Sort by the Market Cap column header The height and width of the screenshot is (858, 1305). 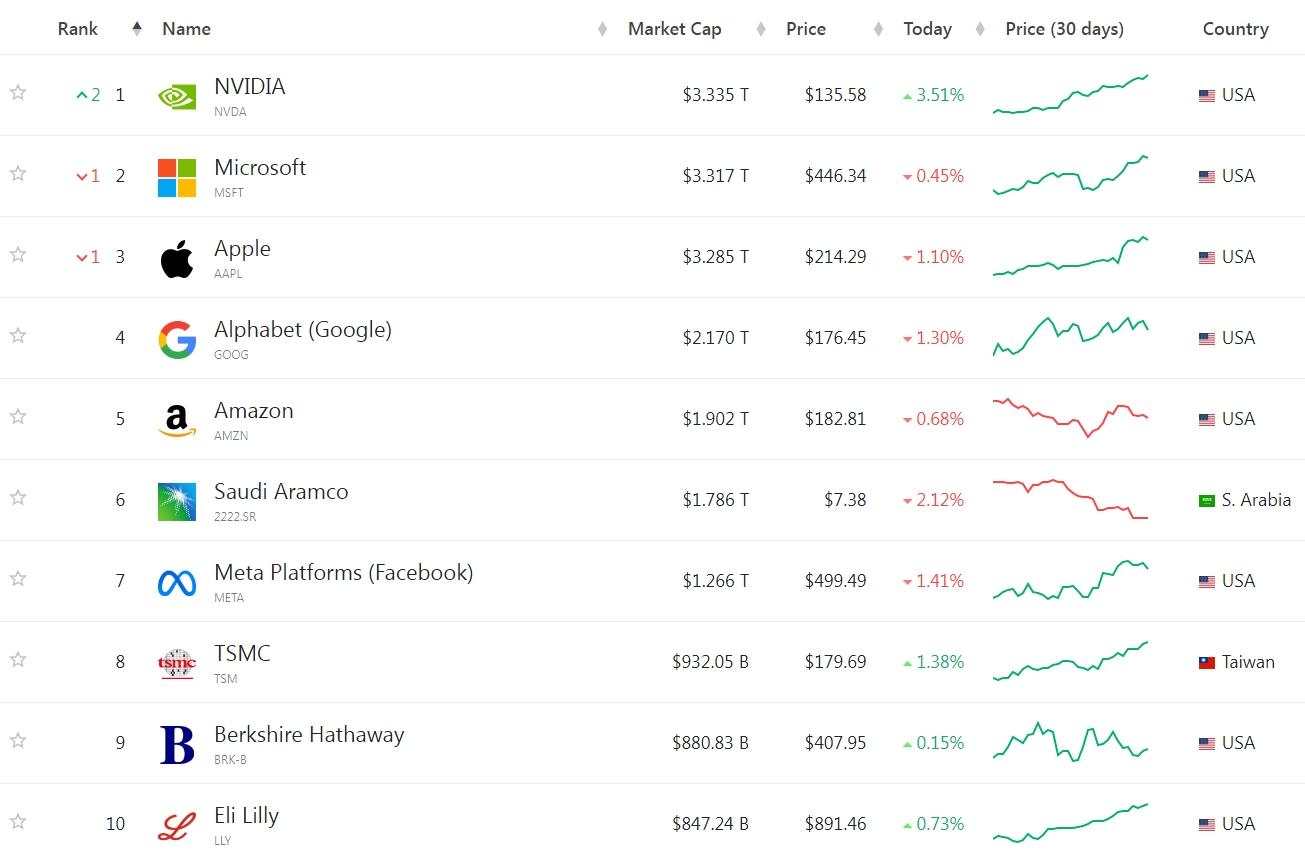[674, 29]
